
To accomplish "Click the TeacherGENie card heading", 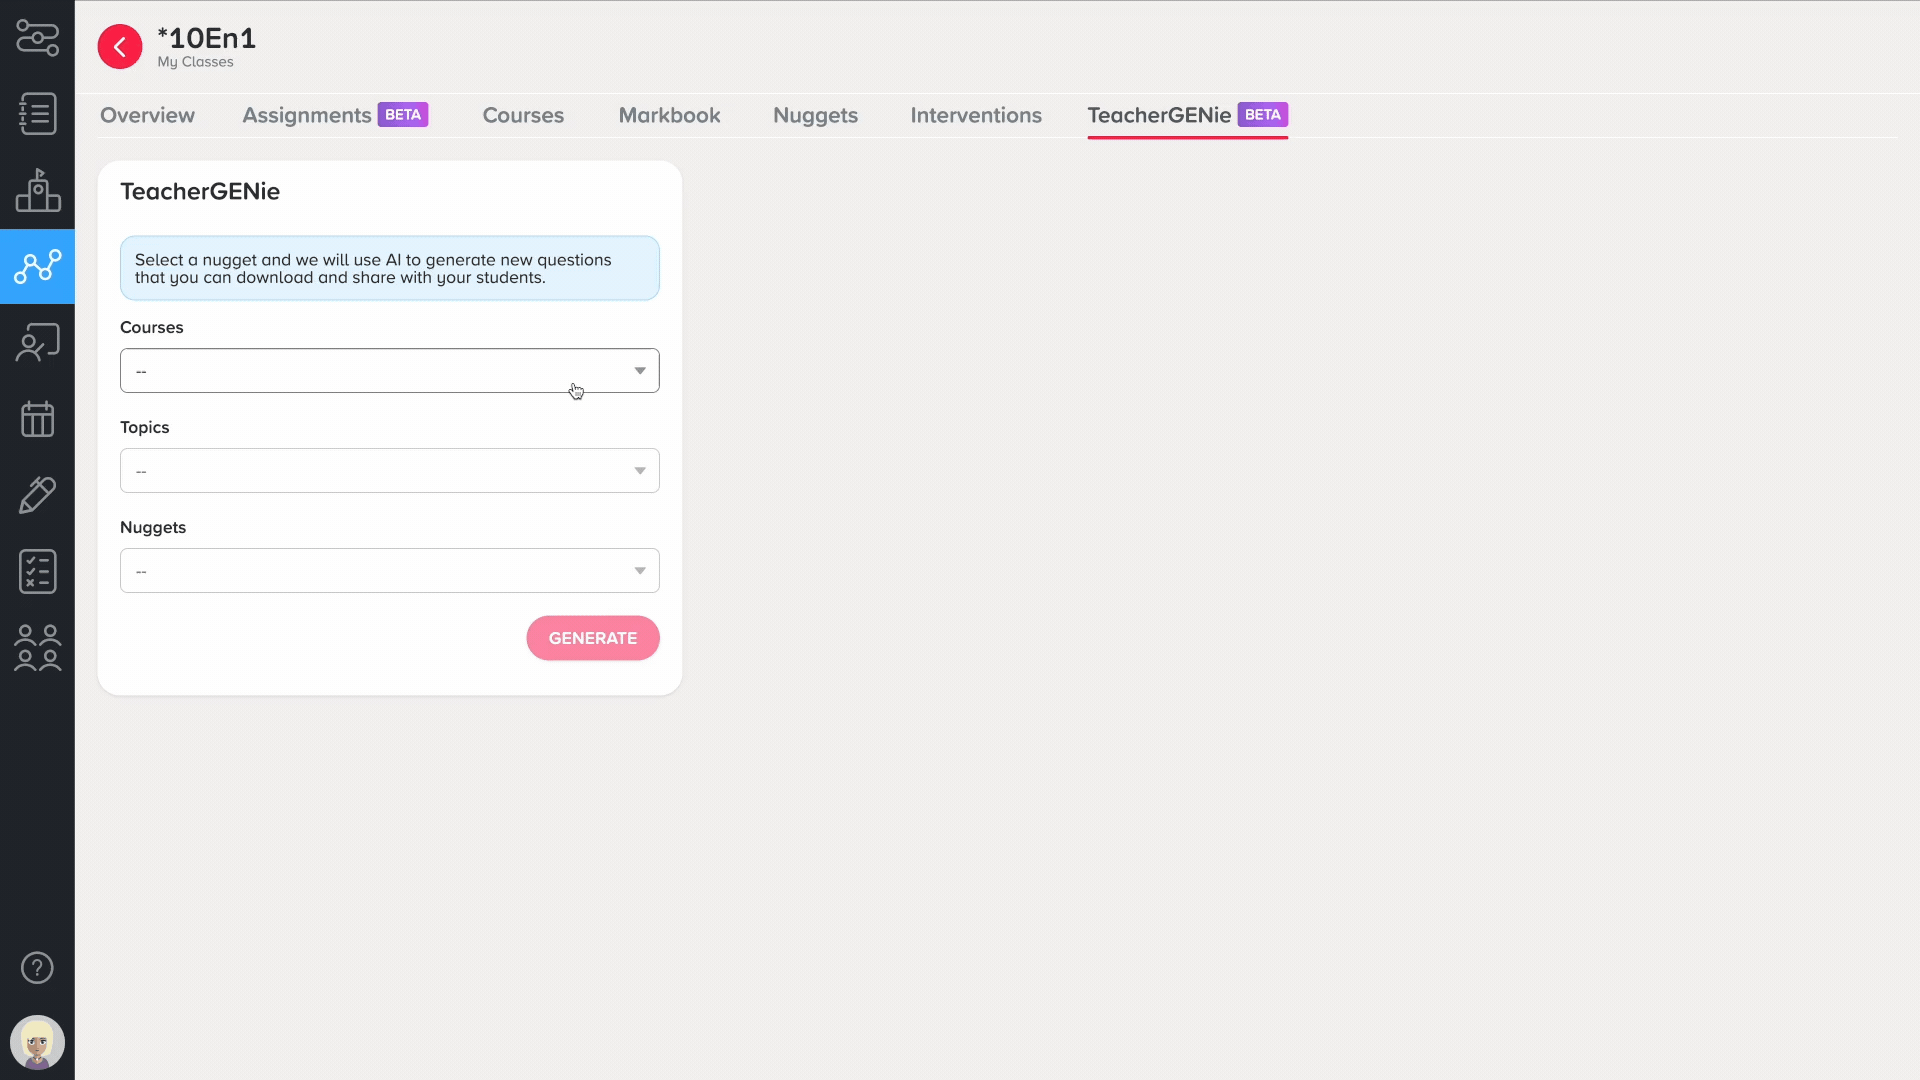I will pos(200,191).
